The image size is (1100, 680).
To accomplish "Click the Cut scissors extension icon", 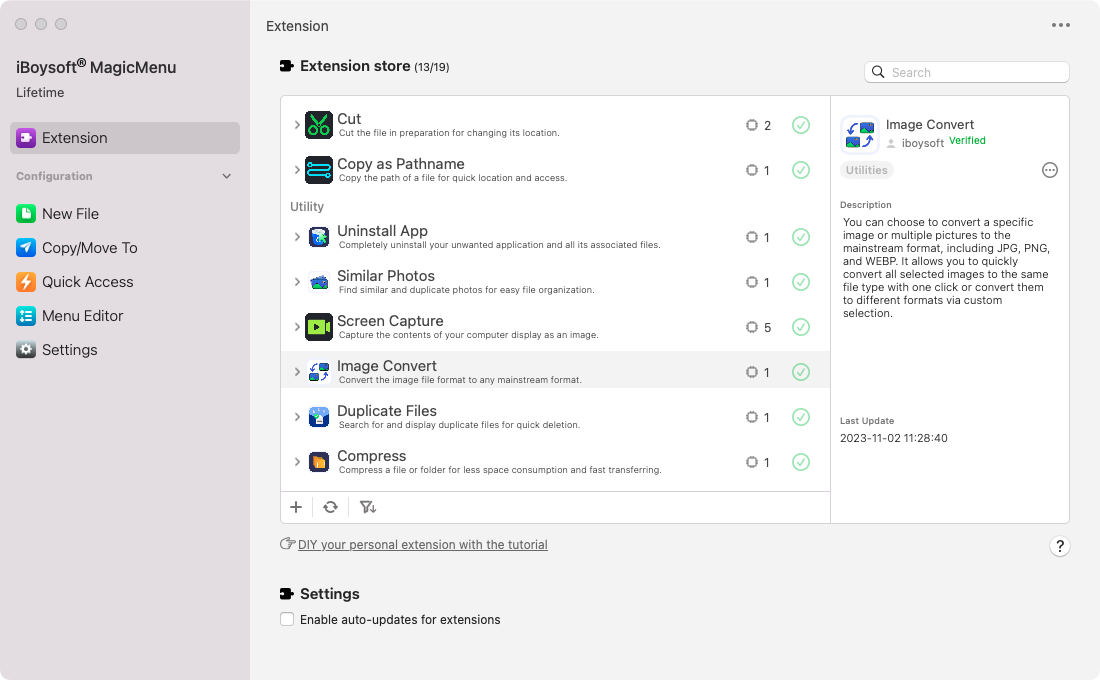I will tap(319, 125).
